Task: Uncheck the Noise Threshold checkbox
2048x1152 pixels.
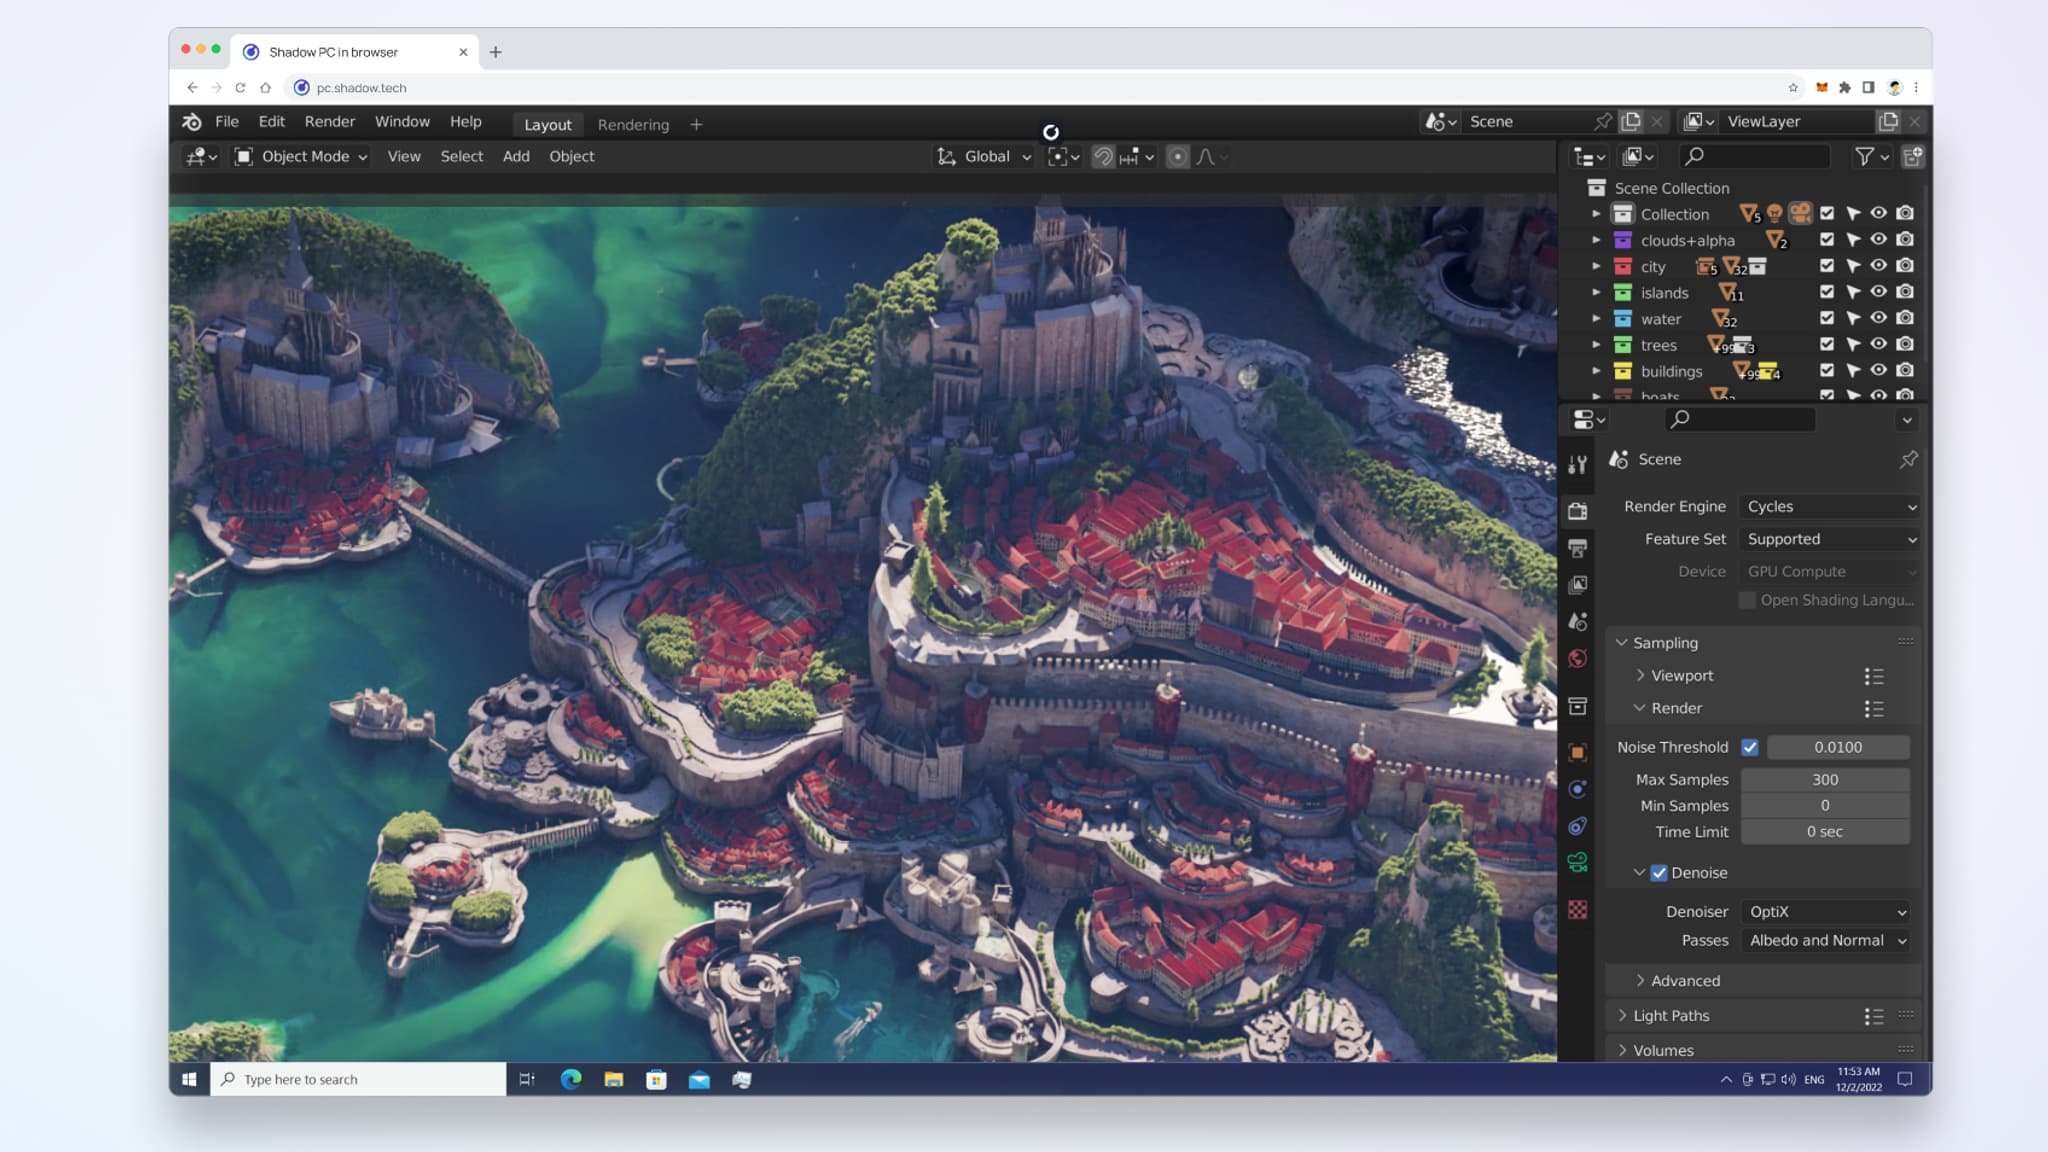Action: coord(1750,747)
